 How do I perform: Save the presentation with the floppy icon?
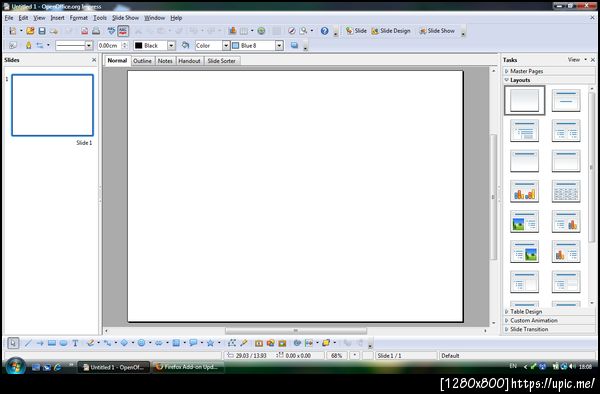42,31
